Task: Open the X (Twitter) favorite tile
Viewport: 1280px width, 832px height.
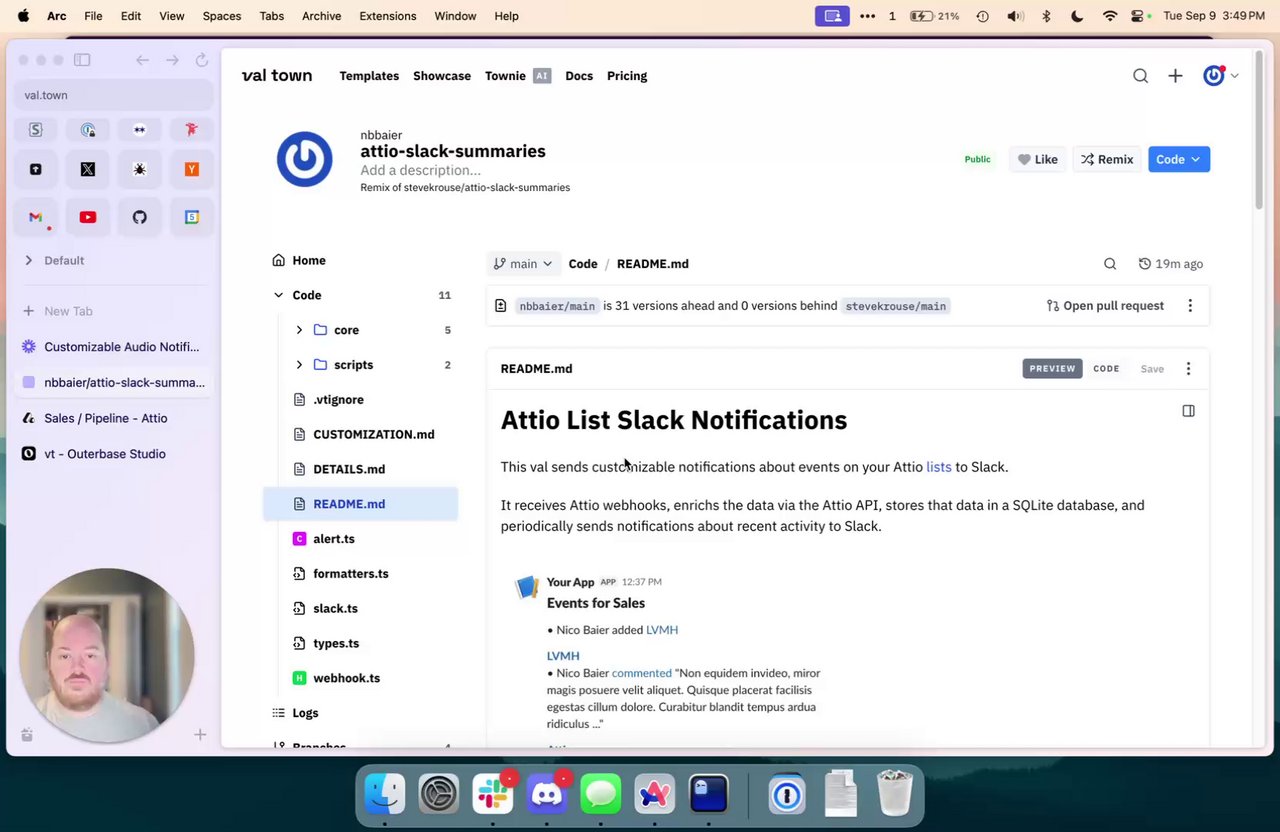Action: (x=88, y=170)
